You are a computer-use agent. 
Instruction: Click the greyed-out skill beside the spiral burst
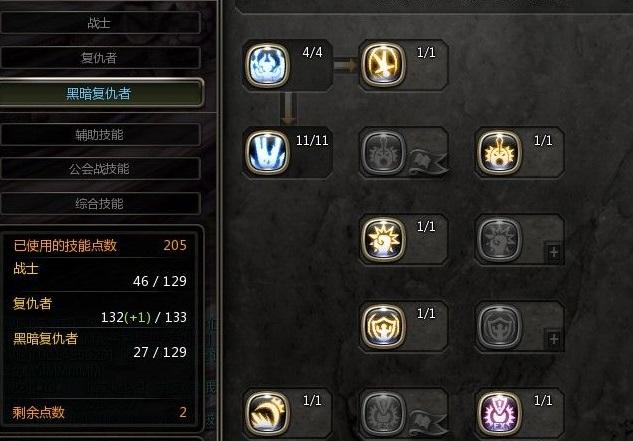499,239
